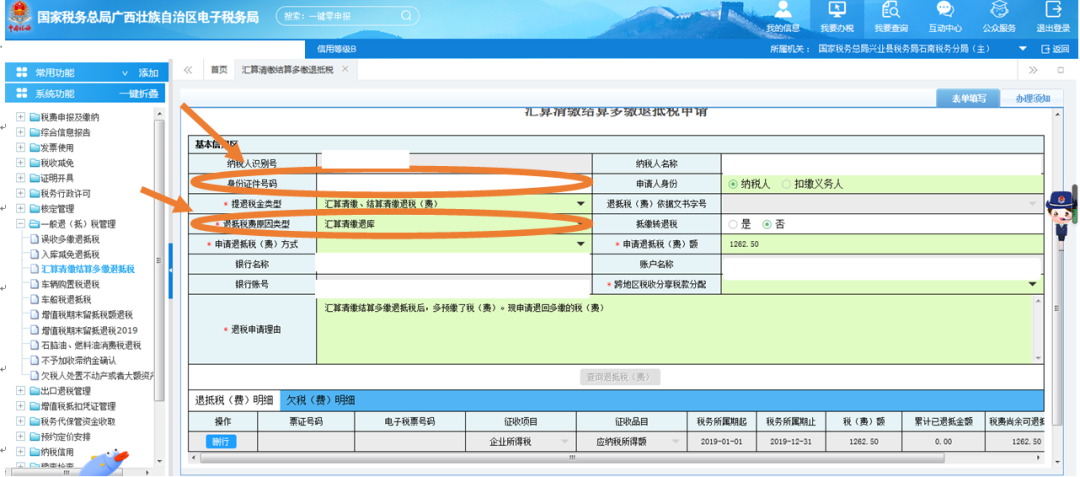Open the 申请退抵税（费）方式 dropdown
This screenshot has width=1080, height=477.
pyautogui.click(x=580, y=244)
